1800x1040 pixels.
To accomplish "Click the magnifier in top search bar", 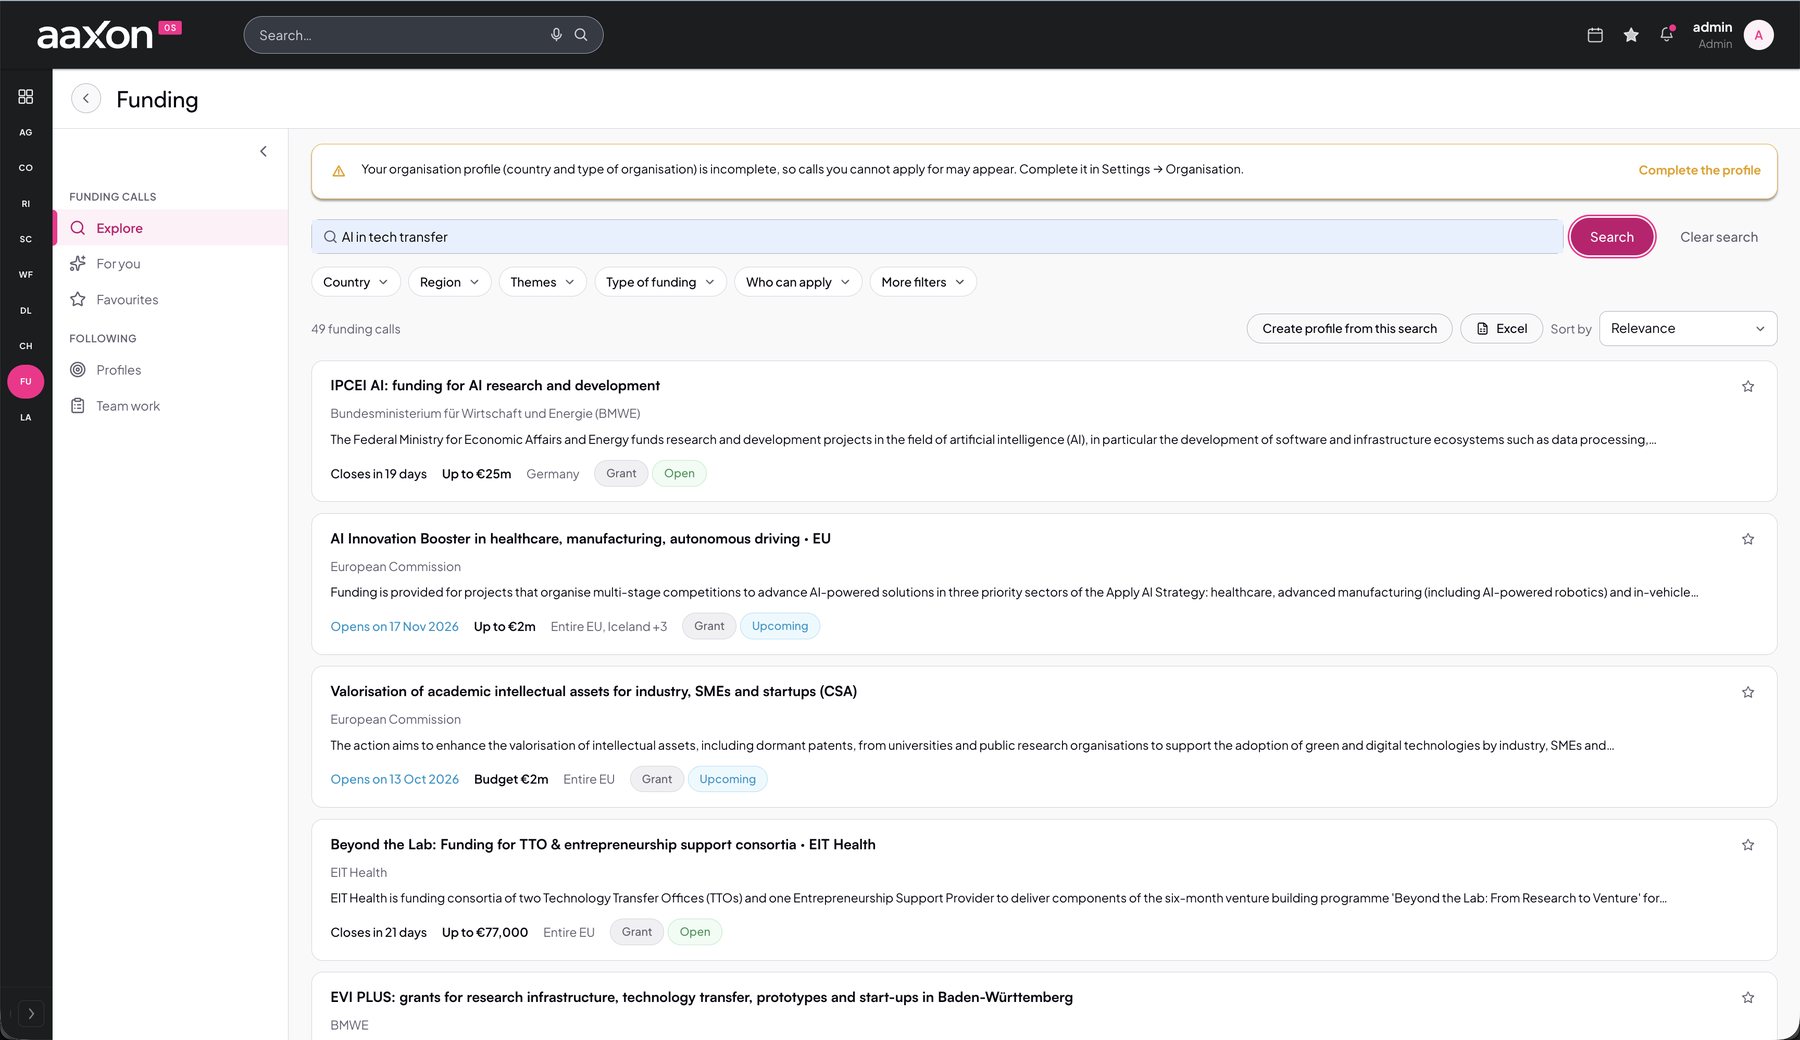I will 581,35.
